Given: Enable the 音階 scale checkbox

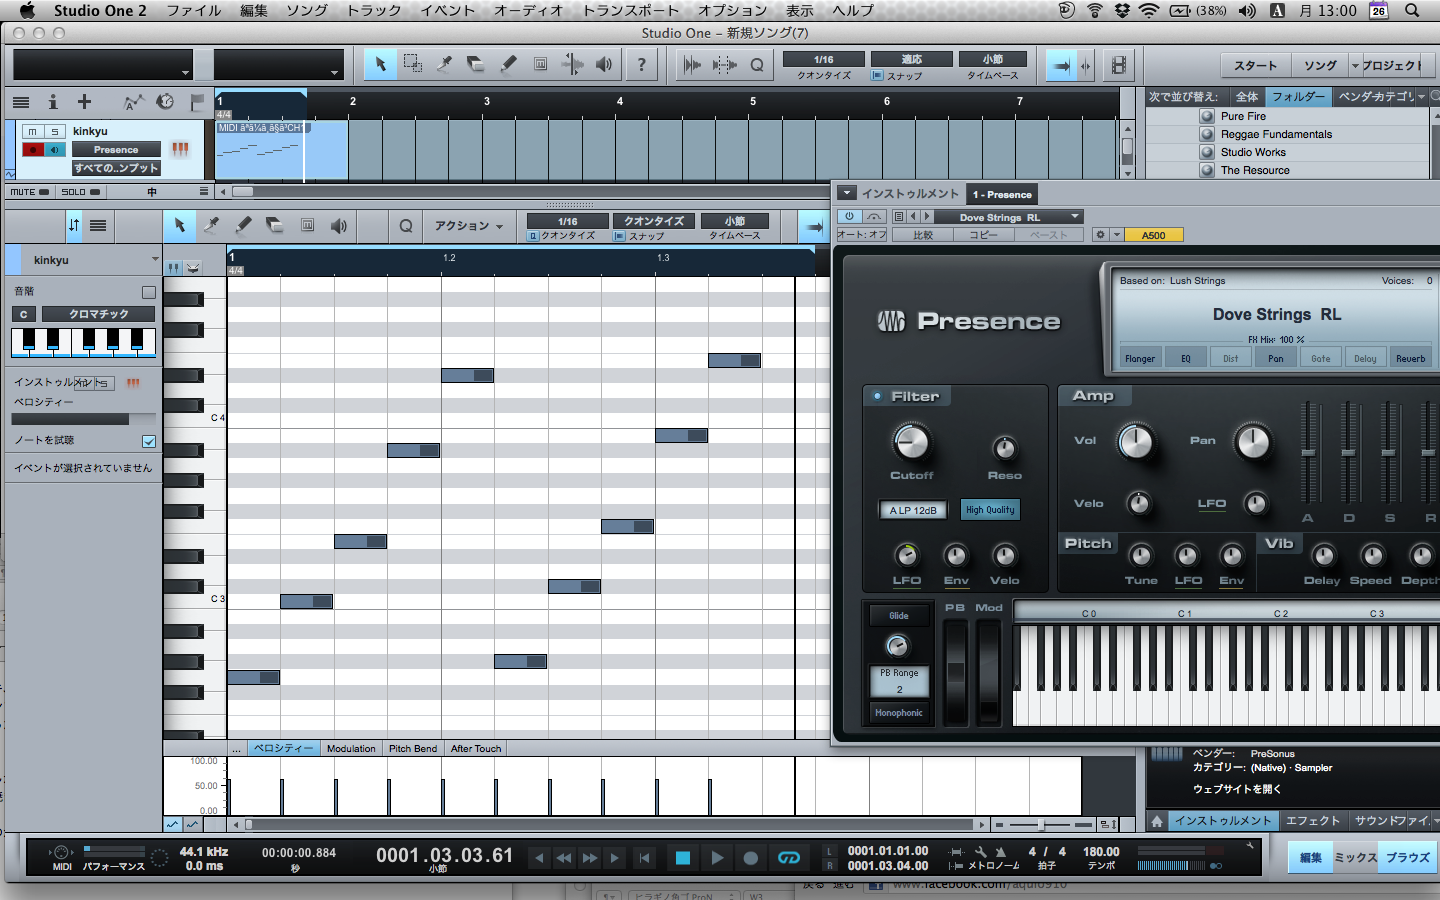Looking at the screenshot, I should 149,292.
